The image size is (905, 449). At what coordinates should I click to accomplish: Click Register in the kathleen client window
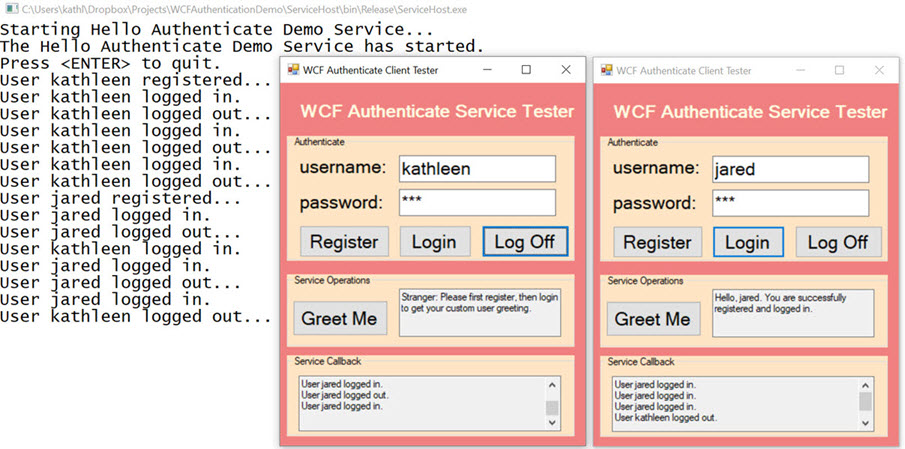[344, 242]
